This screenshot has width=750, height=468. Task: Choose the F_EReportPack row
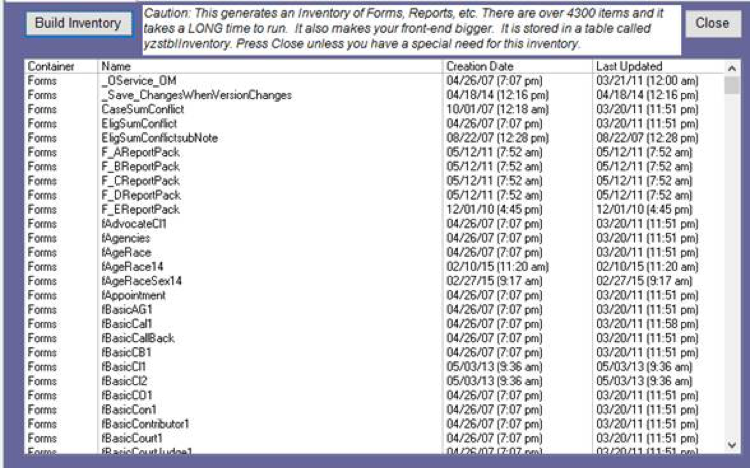click(140, 209)
